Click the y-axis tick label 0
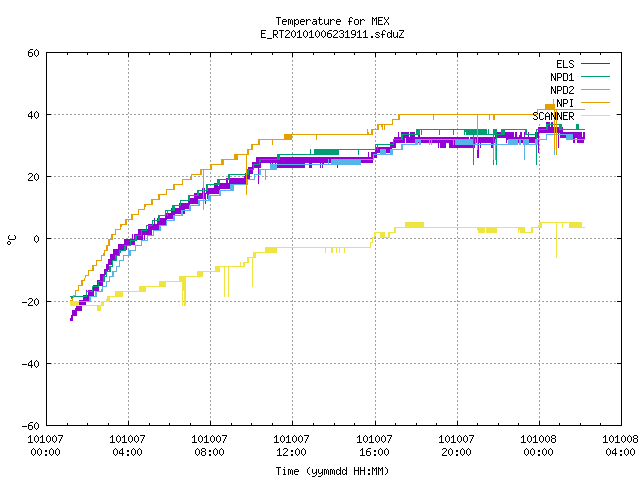The height and width of the screenshot is (480, 640). pos(37,240)
